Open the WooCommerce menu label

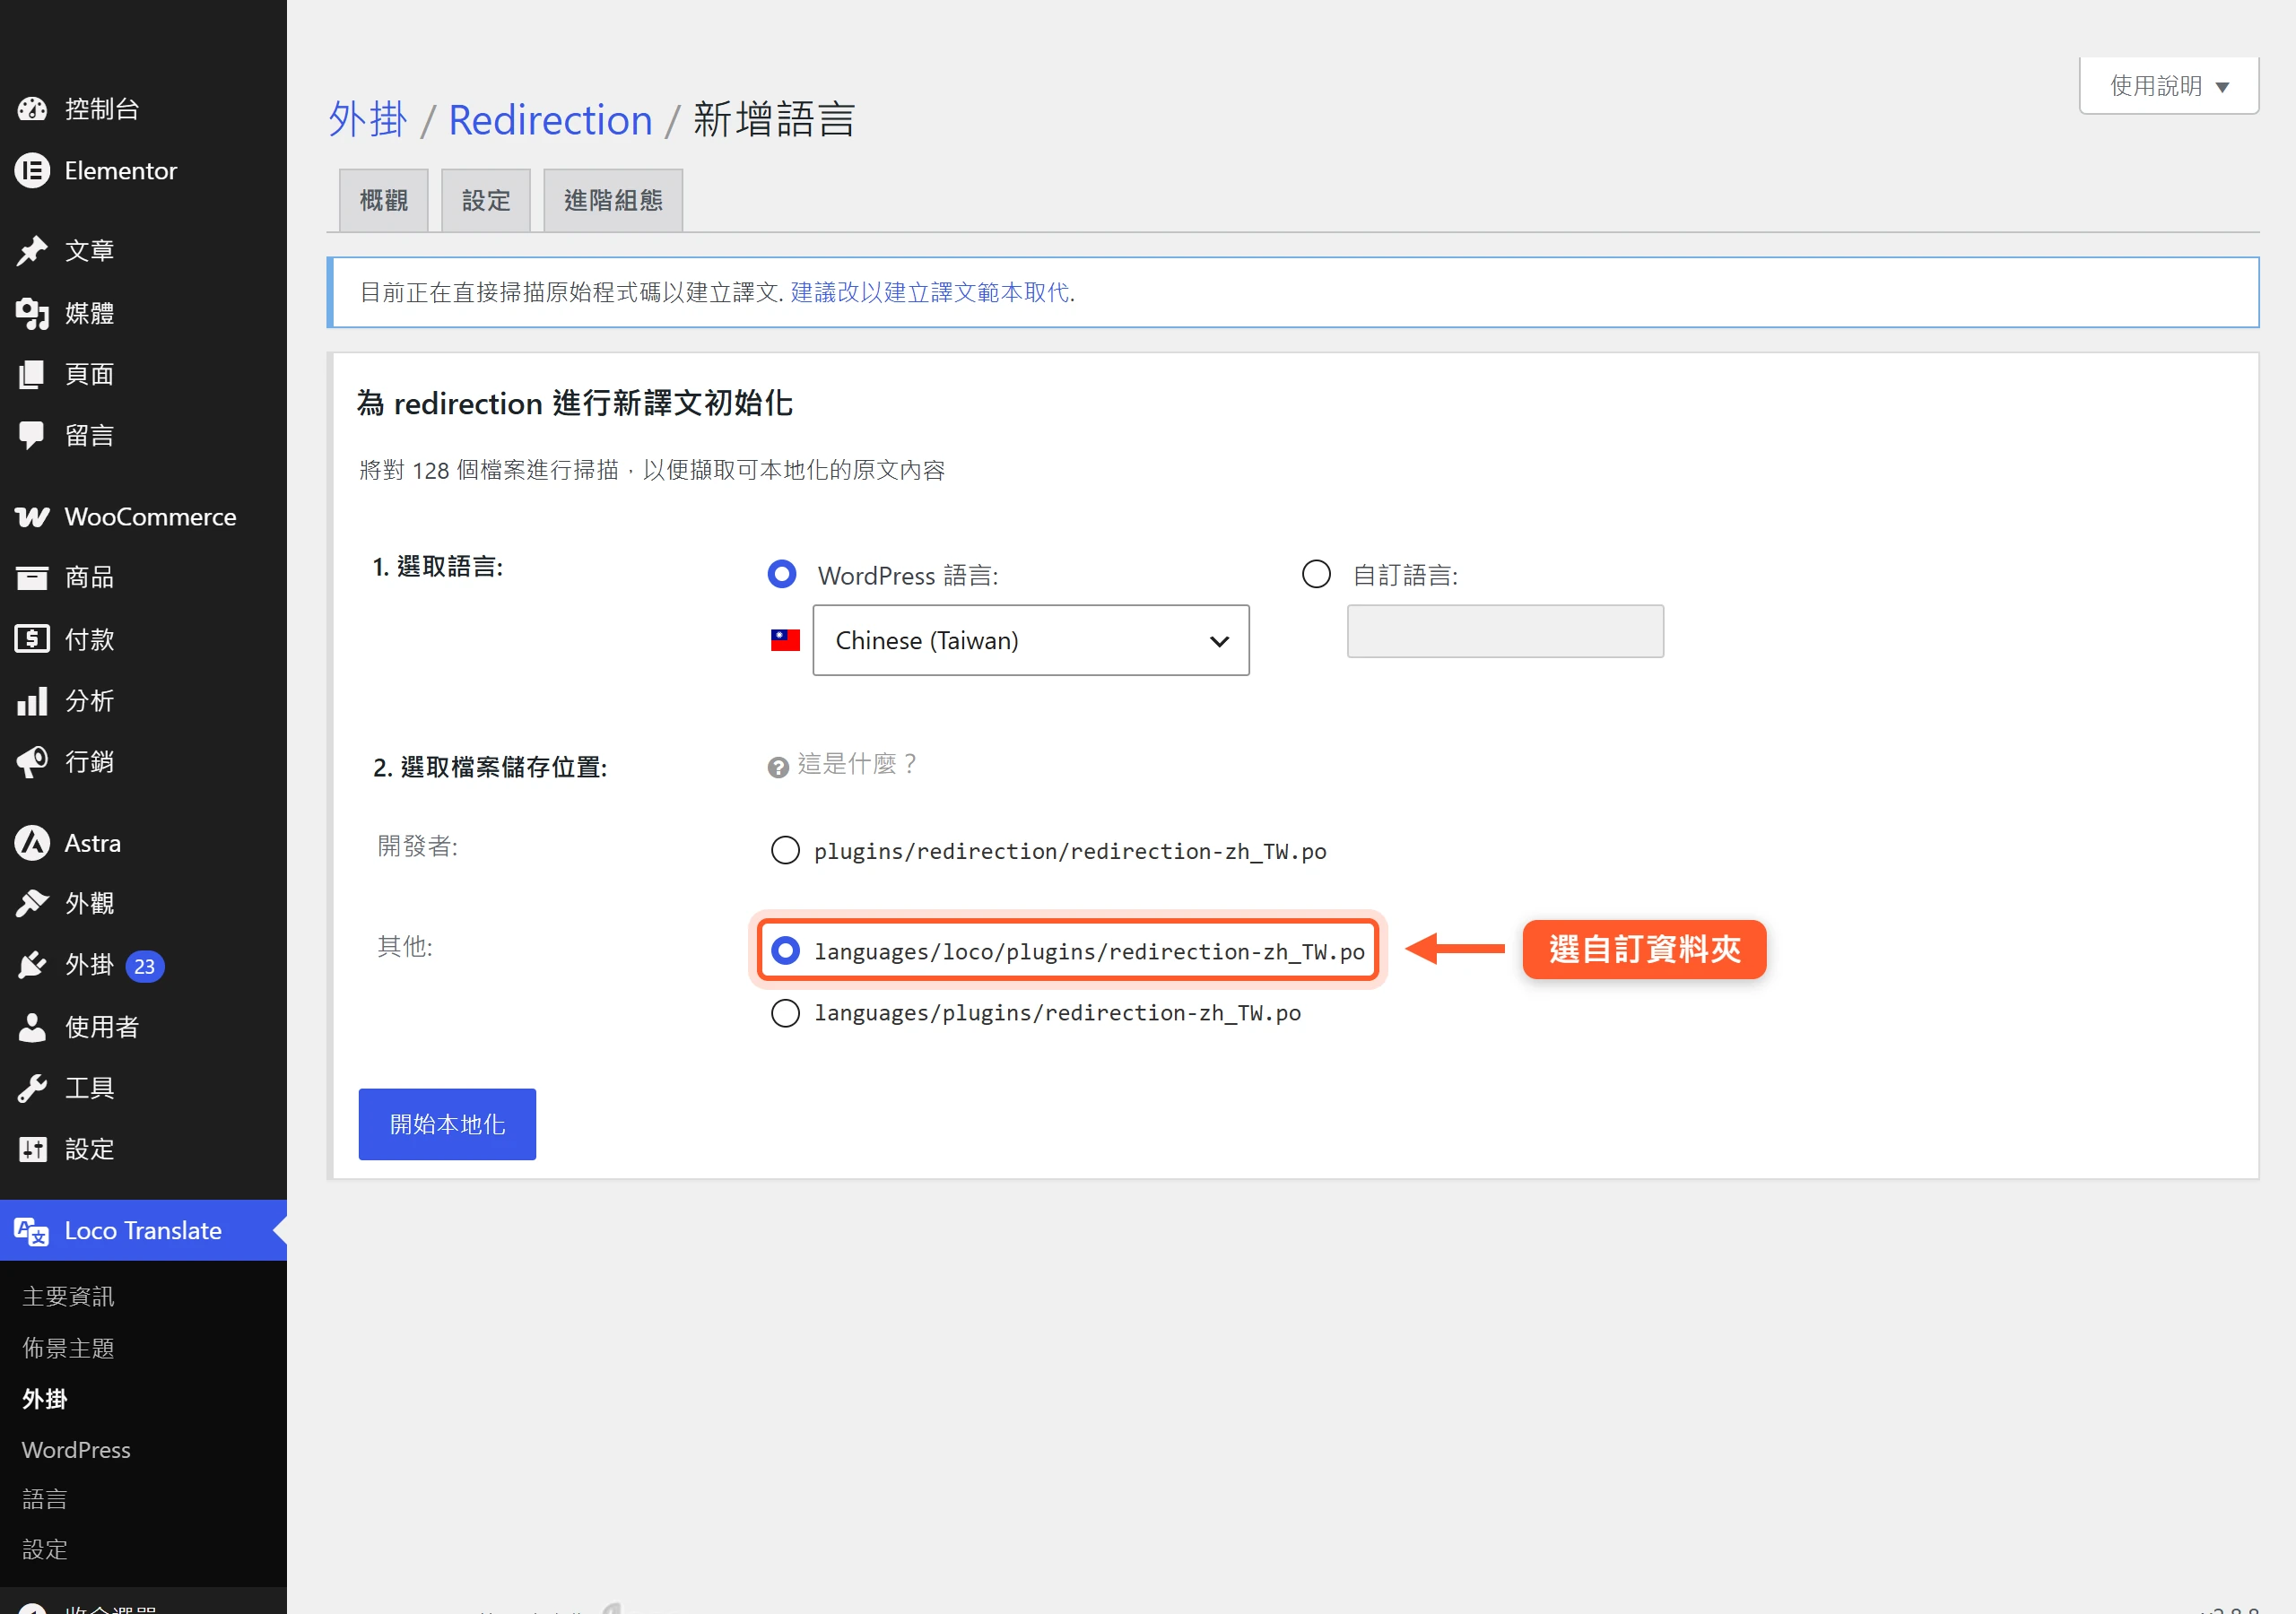[x=150, y=517]
